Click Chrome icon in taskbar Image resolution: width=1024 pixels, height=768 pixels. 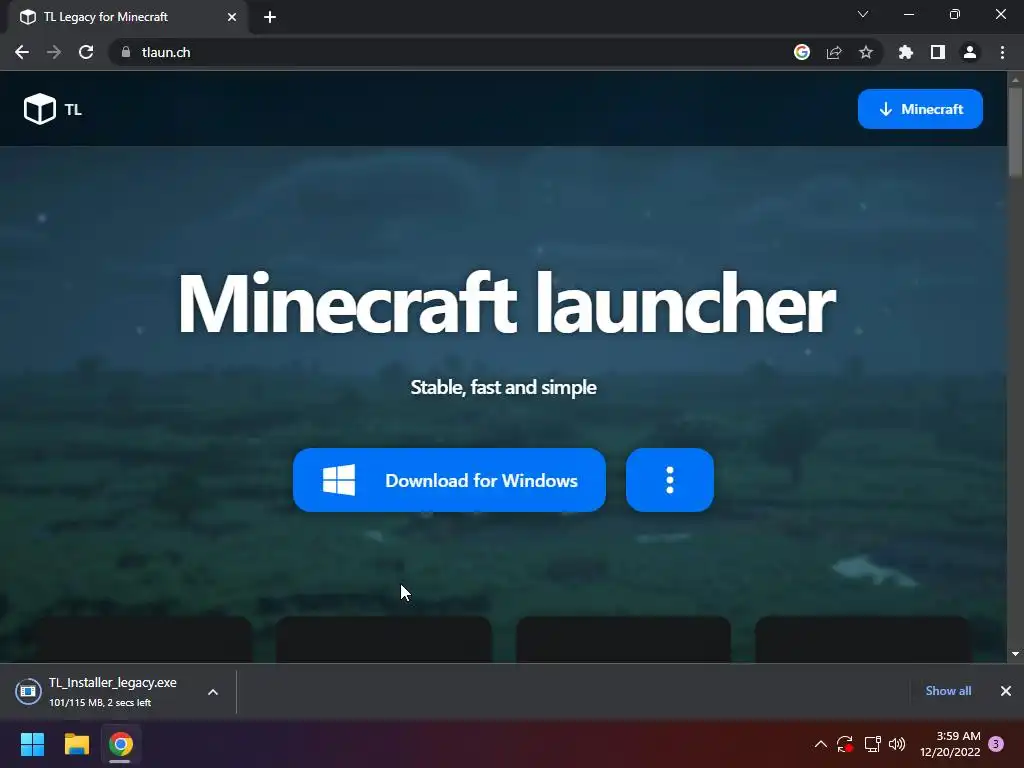[x=120, y=744]
